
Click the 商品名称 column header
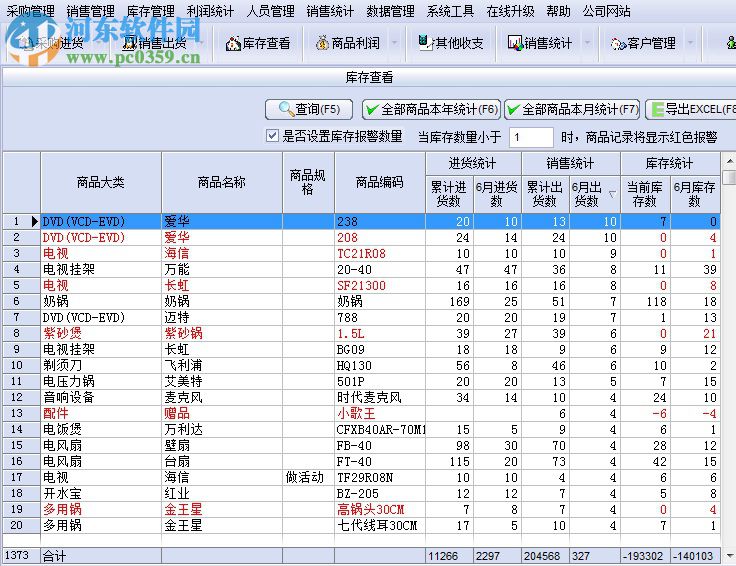click(x=222, y=183)
